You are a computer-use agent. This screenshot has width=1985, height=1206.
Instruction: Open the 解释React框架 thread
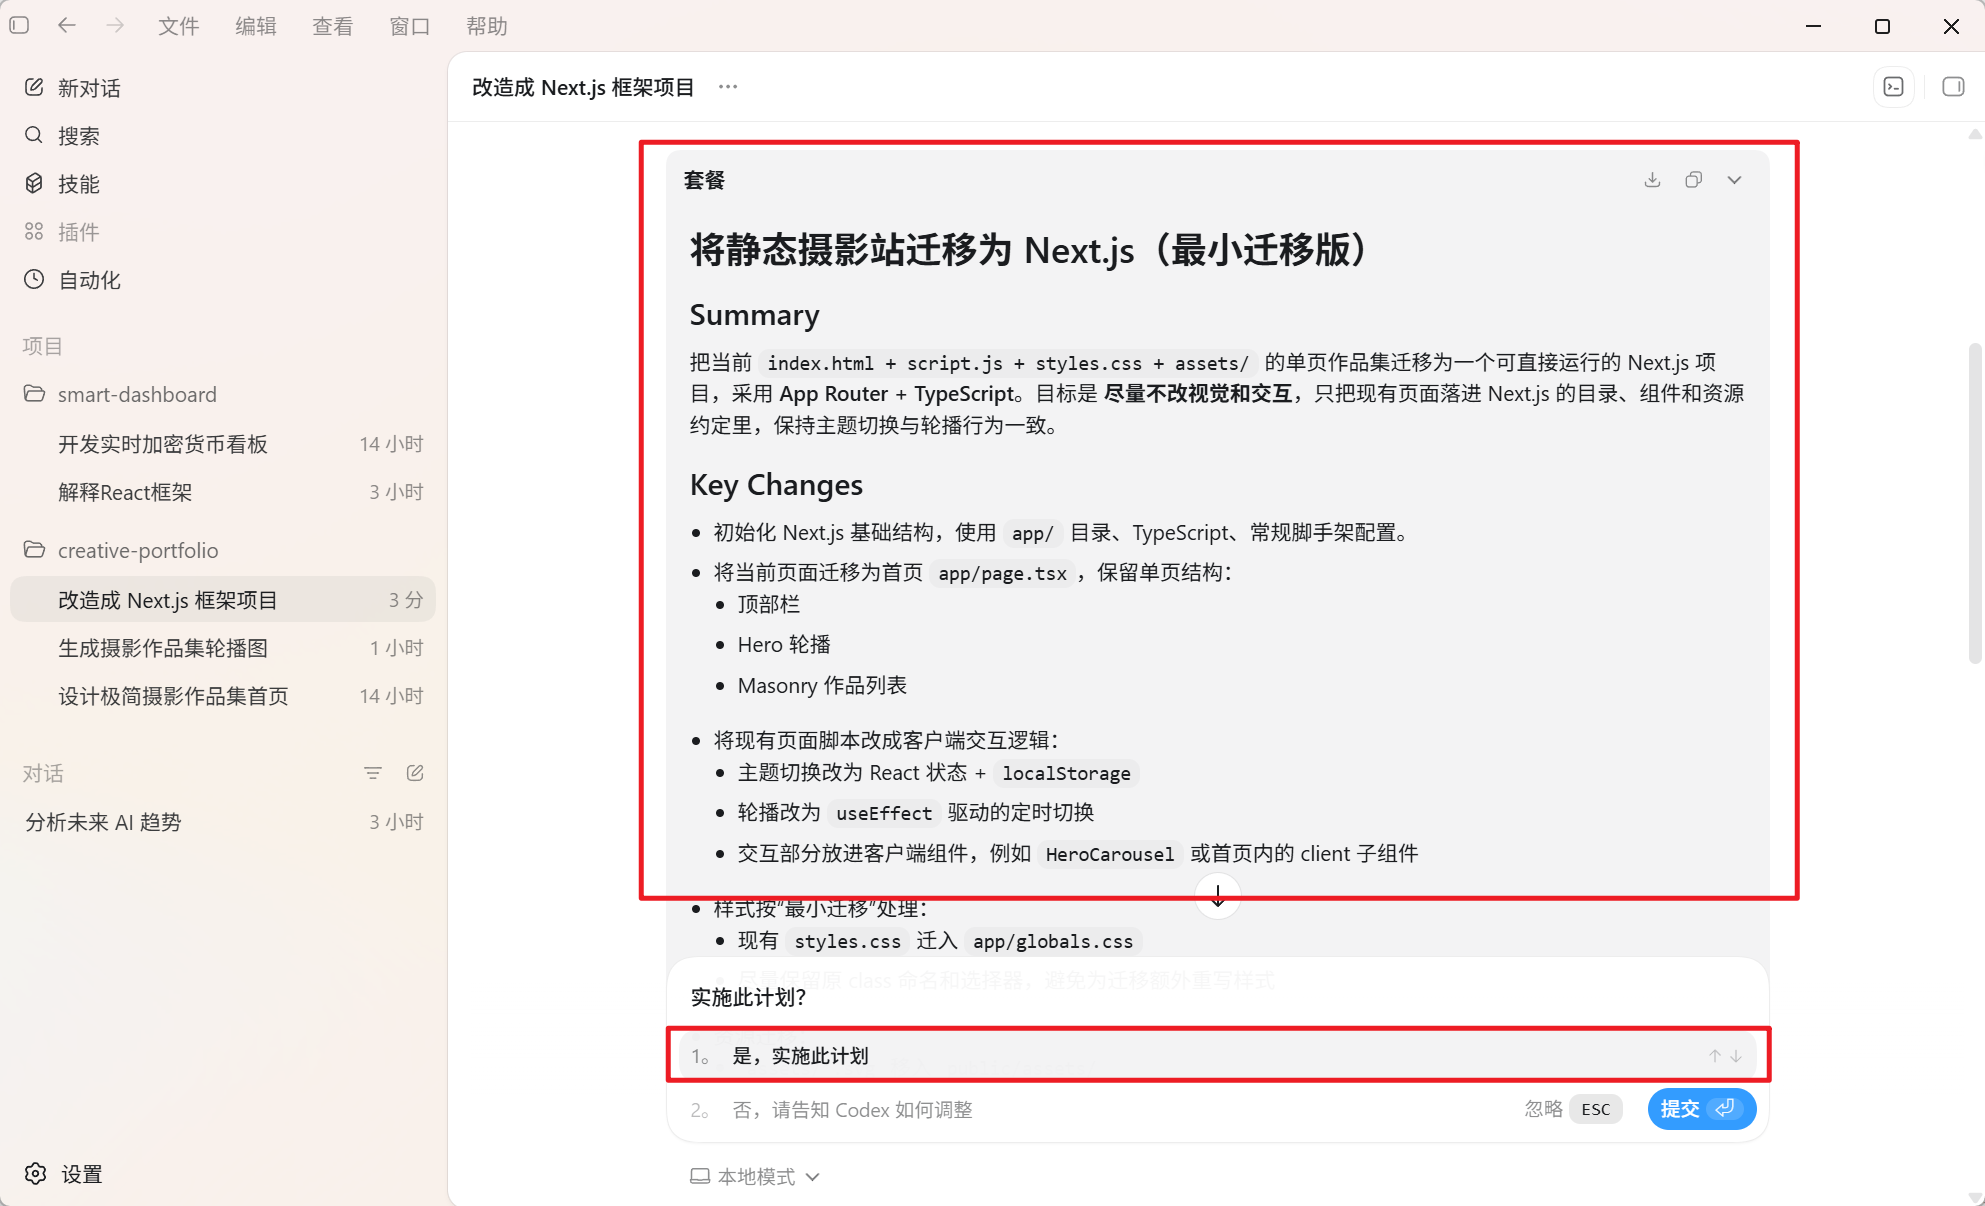[x=223, y=492]
